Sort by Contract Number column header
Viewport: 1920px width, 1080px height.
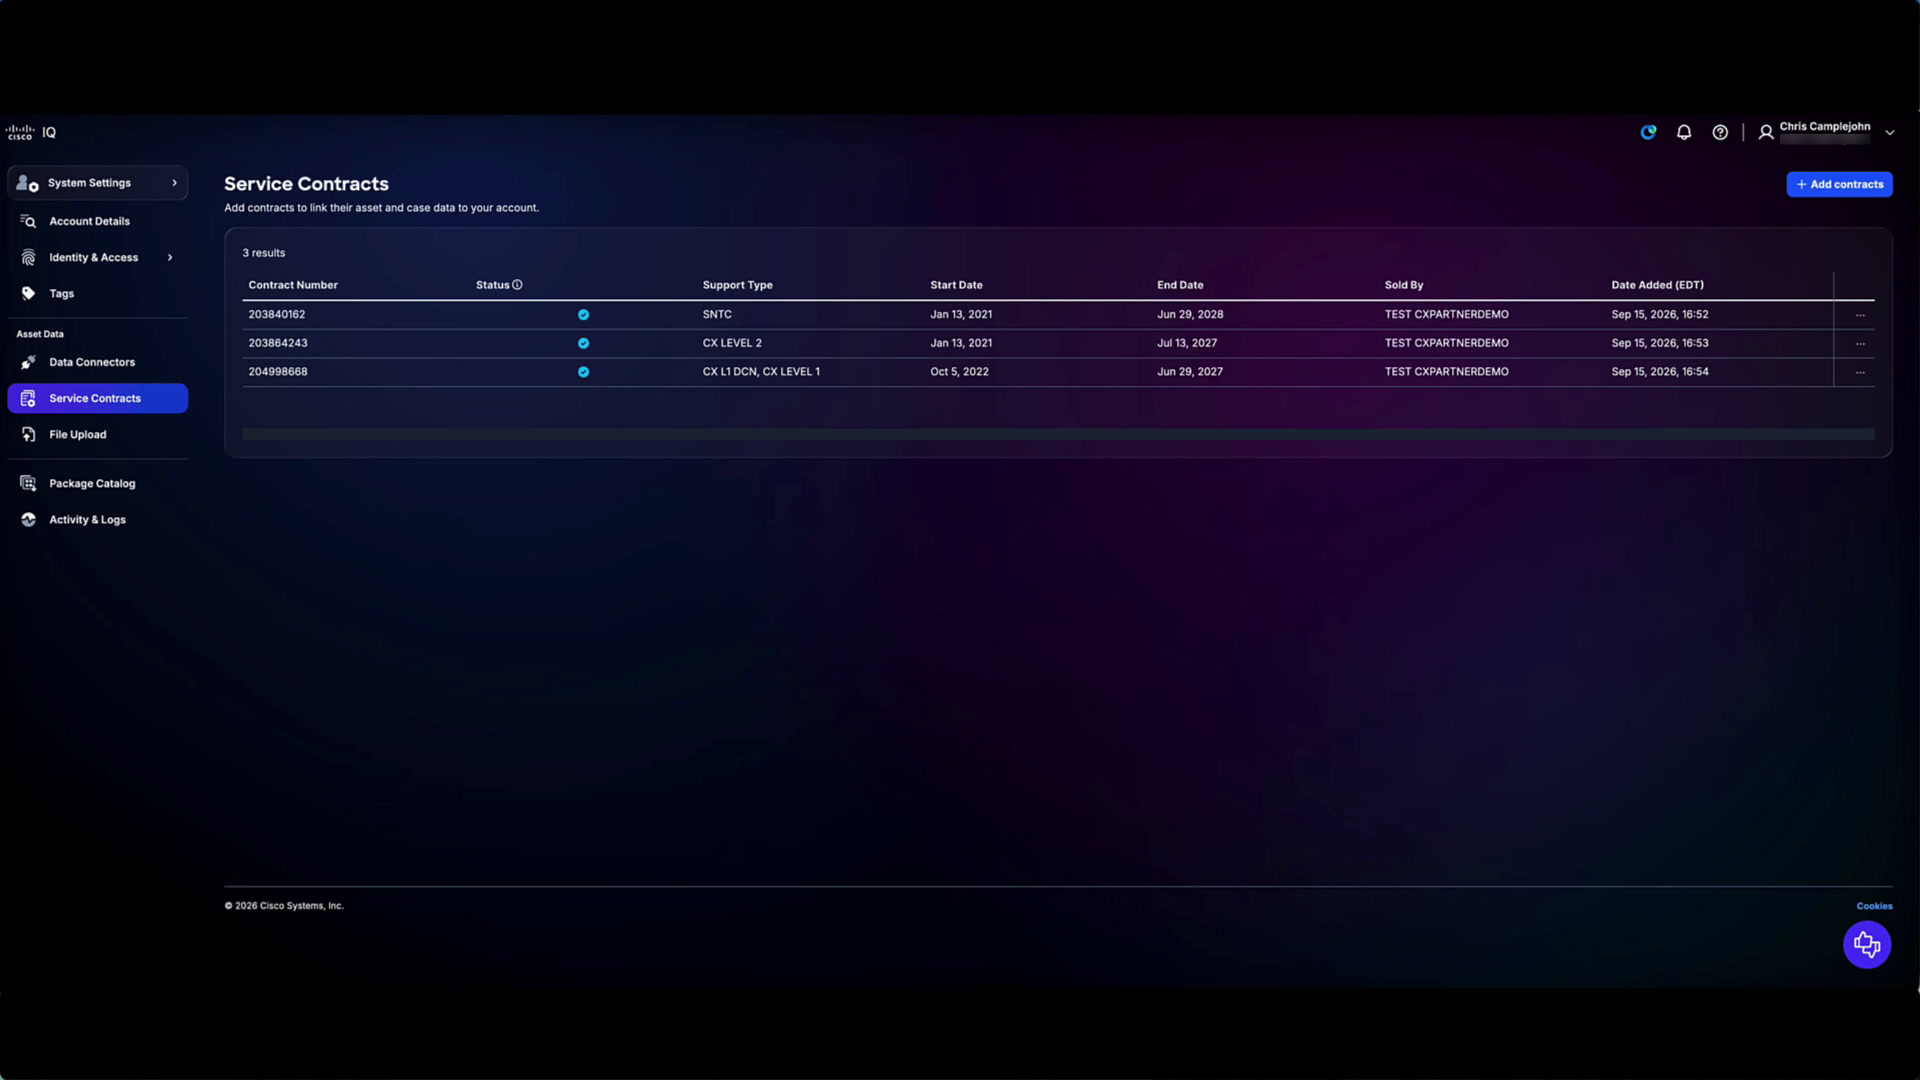pos(293,285)
